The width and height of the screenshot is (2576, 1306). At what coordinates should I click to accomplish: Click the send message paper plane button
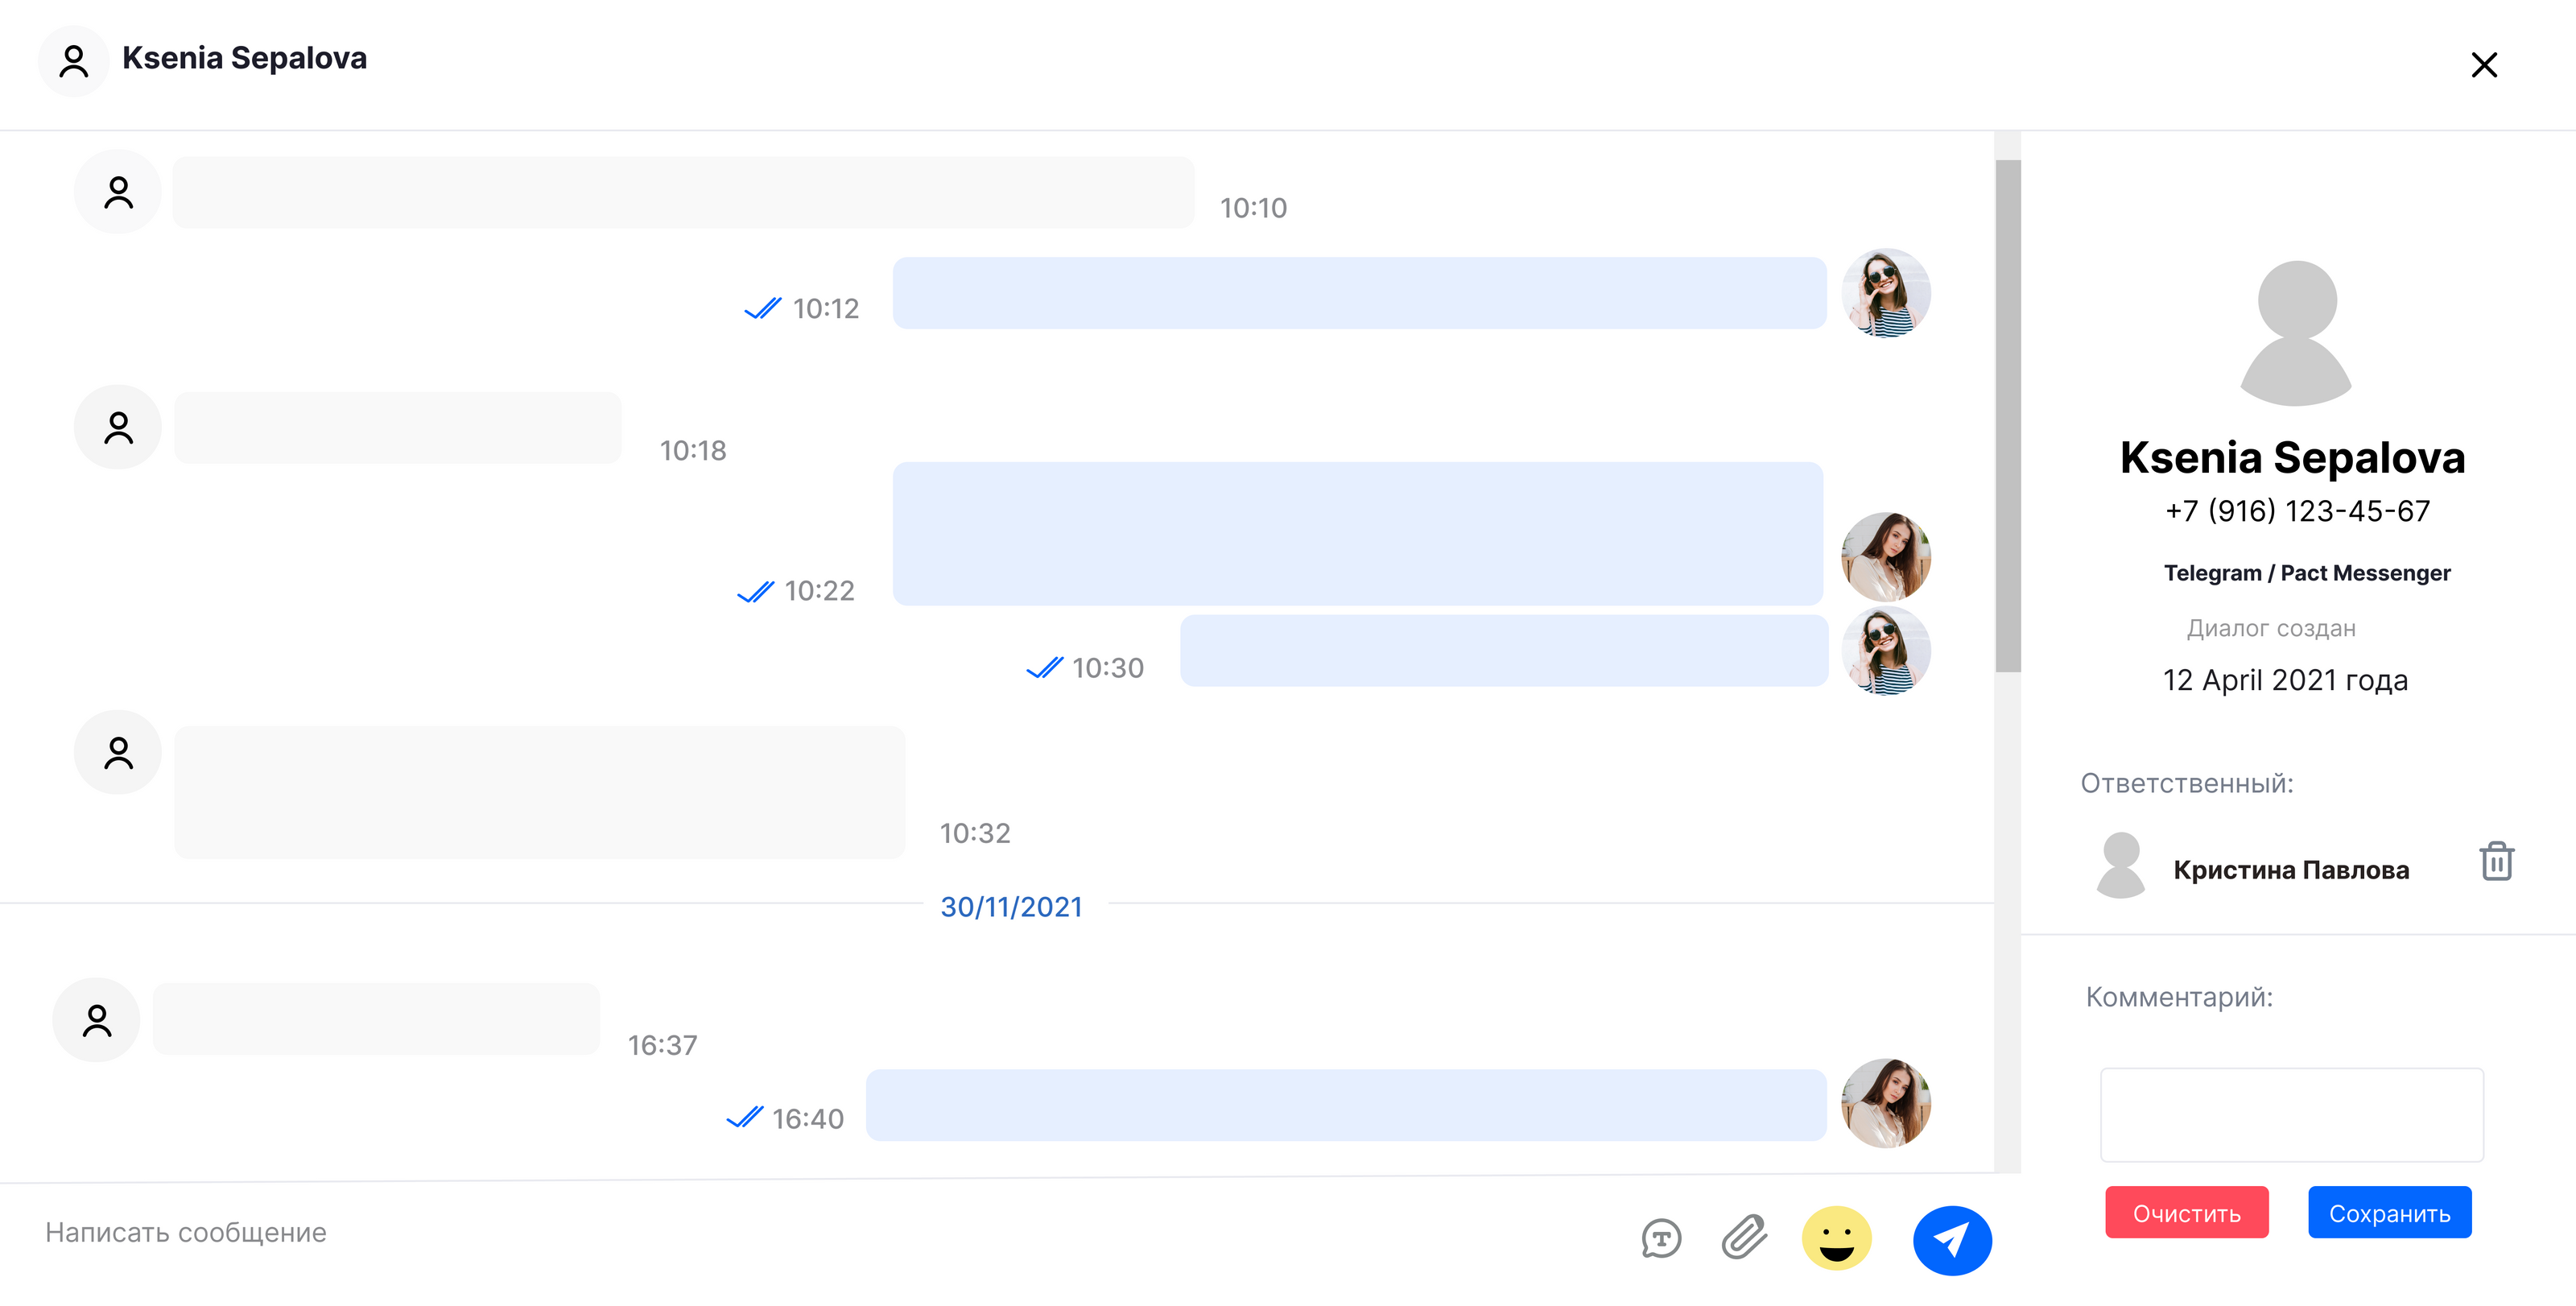[1951, 1240]
